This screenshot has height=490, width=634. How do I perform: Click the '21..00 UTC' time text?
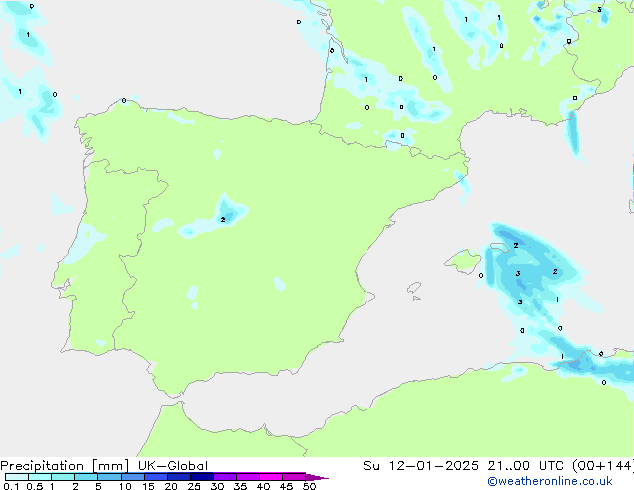tap(525, 466)
